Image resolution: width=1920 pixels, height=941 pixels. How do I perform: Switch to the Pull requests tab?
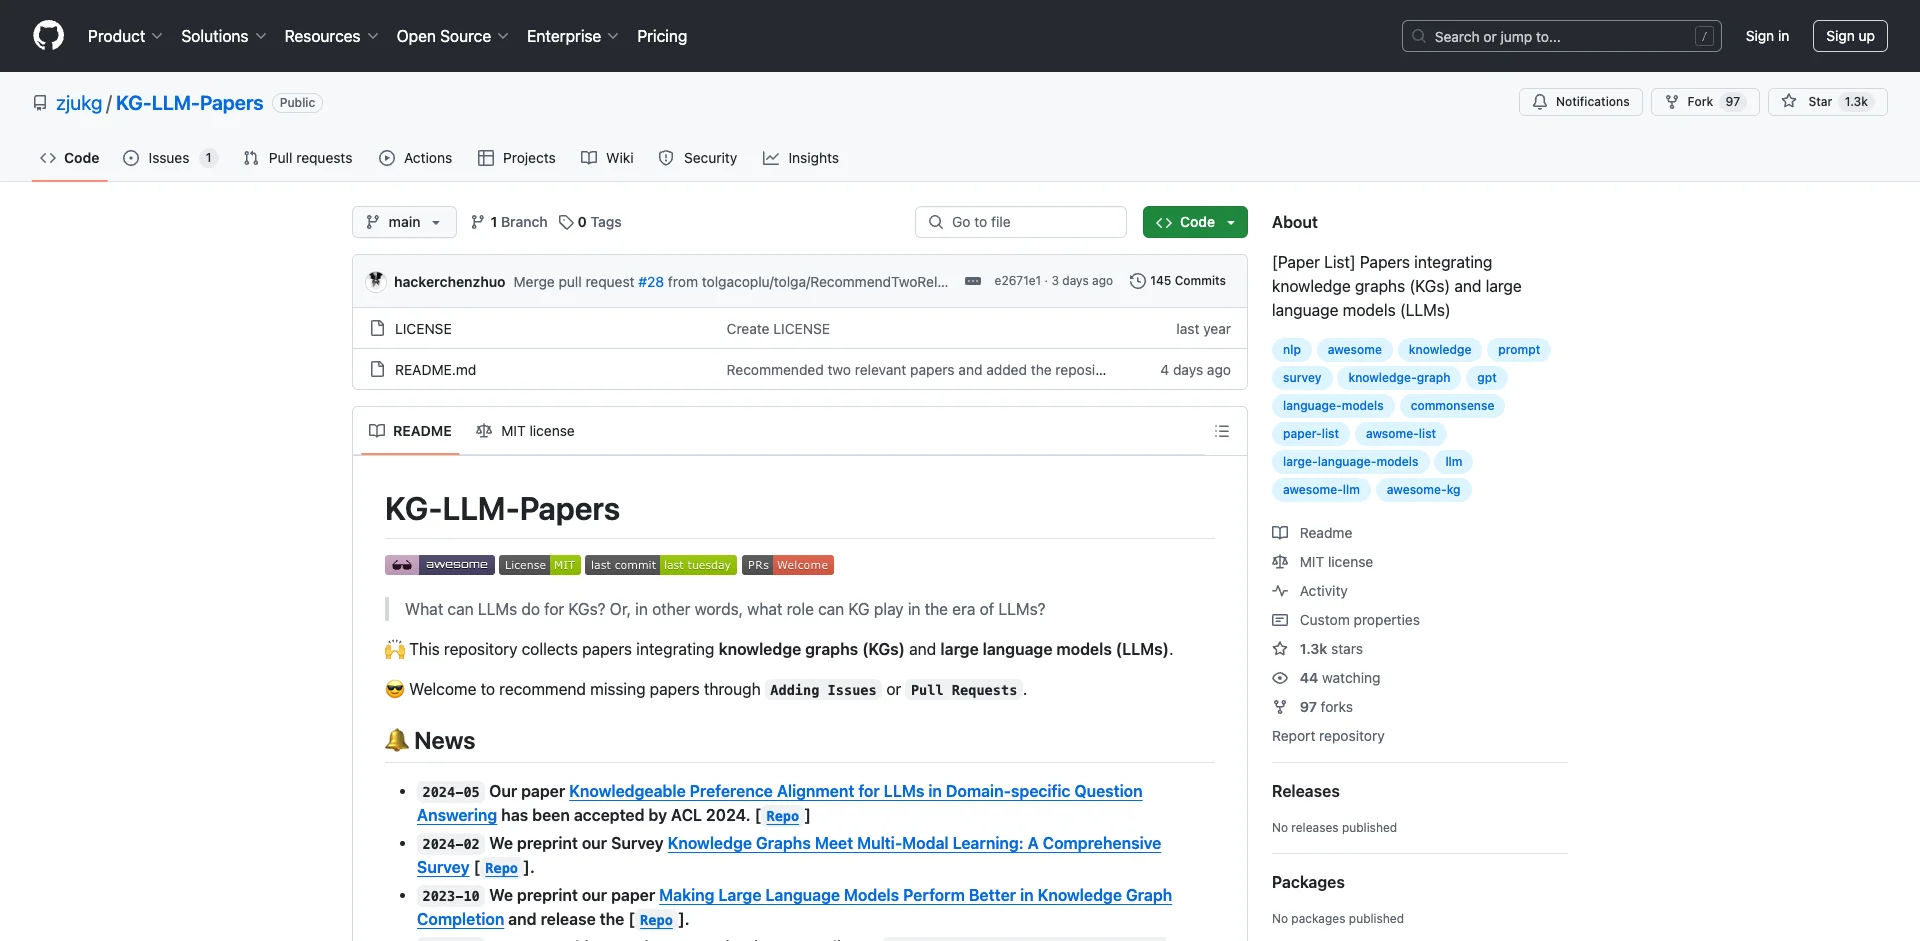pyautogui.click(x=298, y=158)
